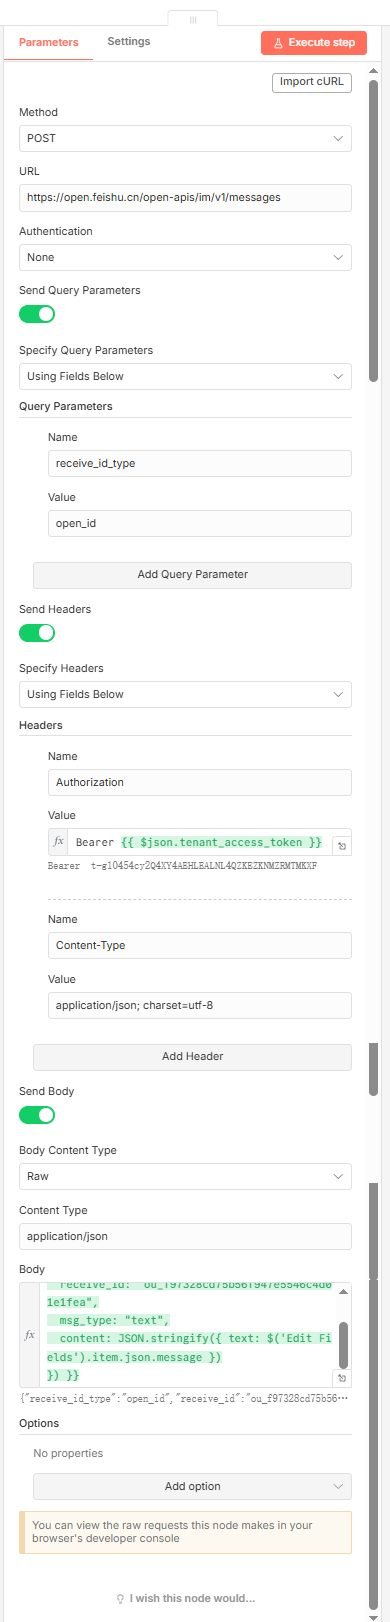Click the panel's vertical scrollbar
Screen dimensions: 390x1622
pos(374,230)
